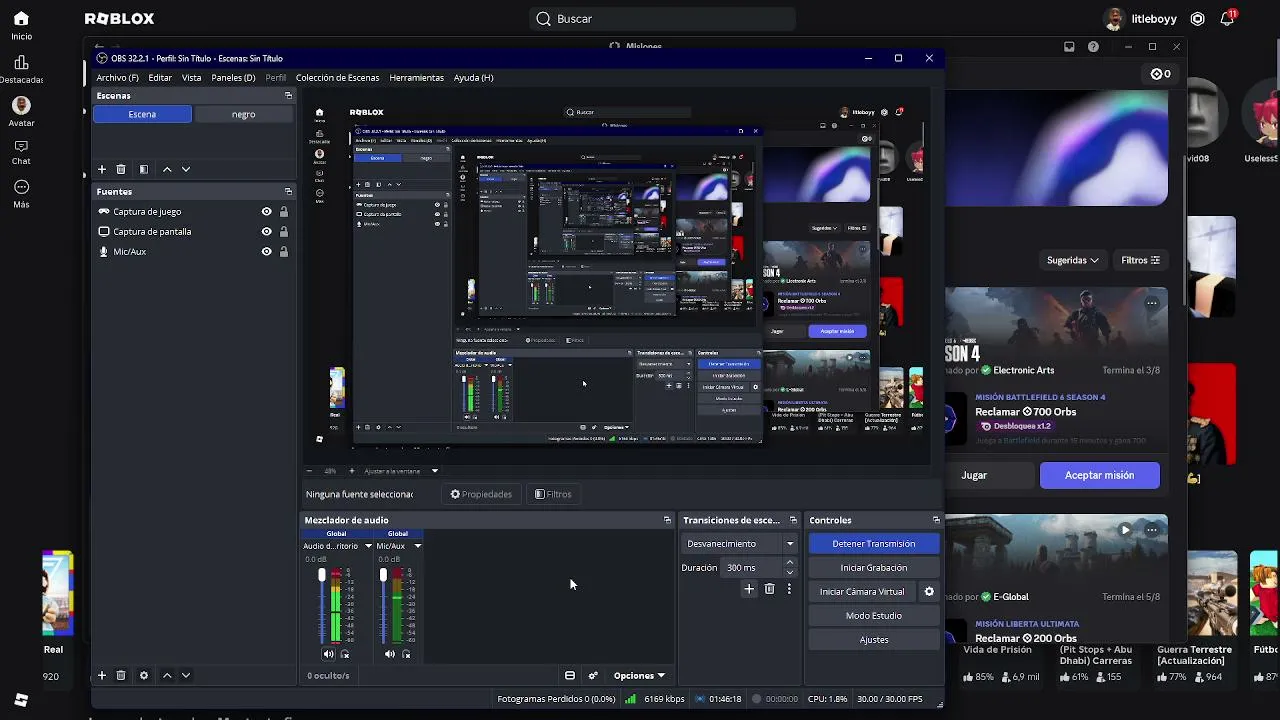Open the Mic/Aux mixer channel dropdown arrow

[417, 546]
